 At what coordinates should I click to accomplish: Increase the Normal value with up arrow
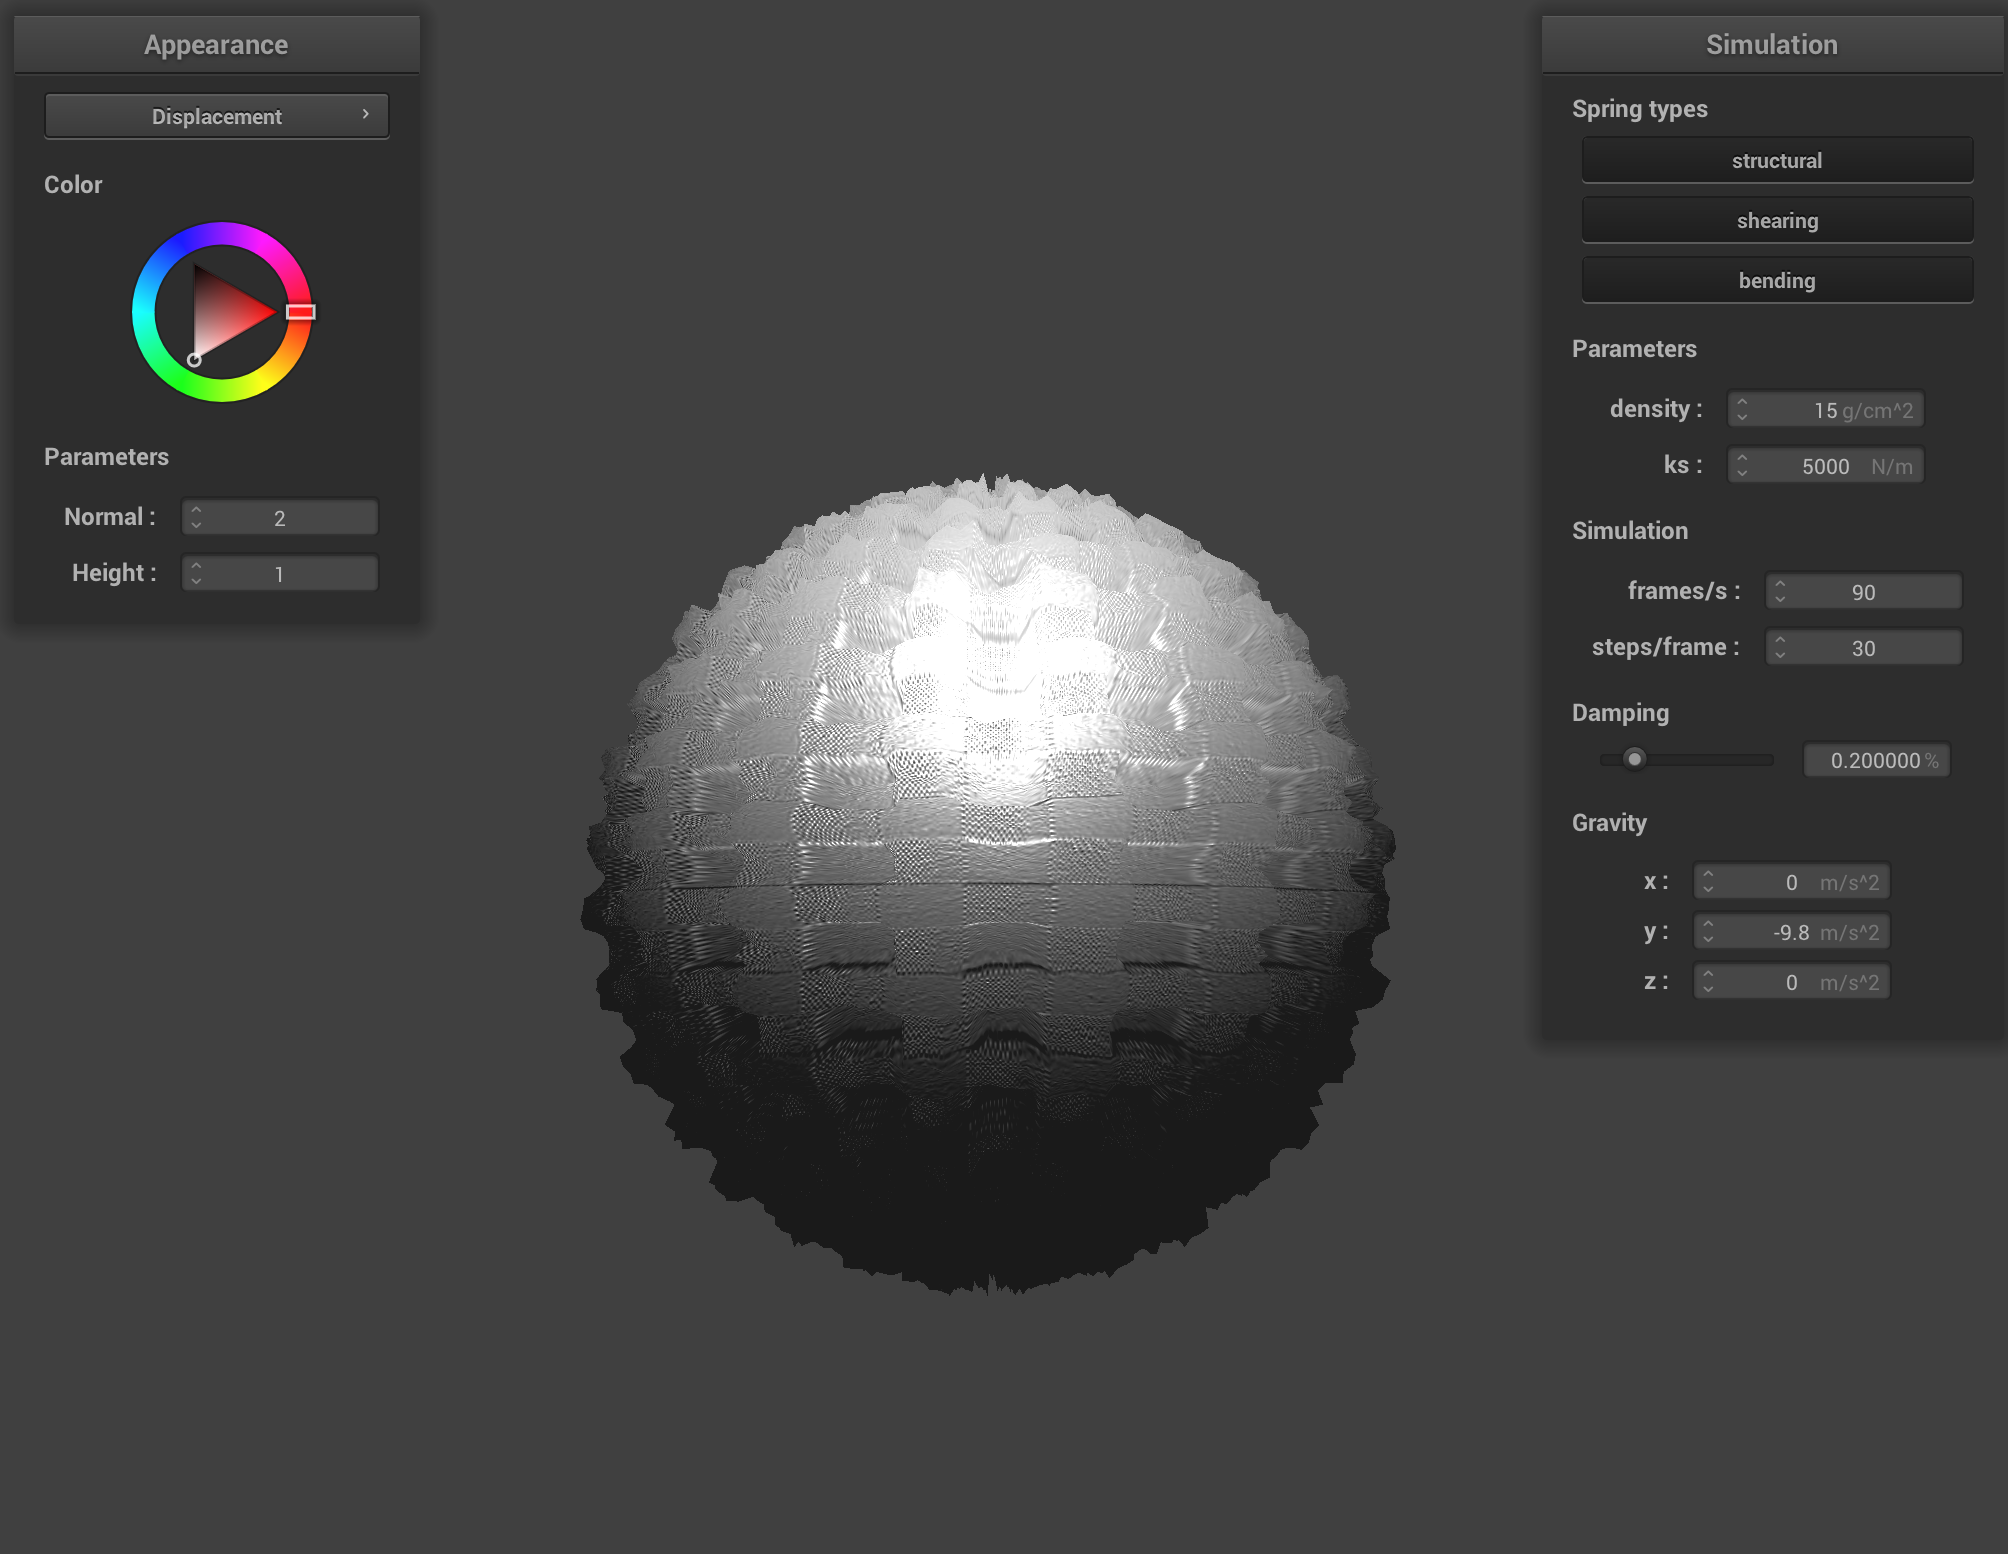point(196,510)
